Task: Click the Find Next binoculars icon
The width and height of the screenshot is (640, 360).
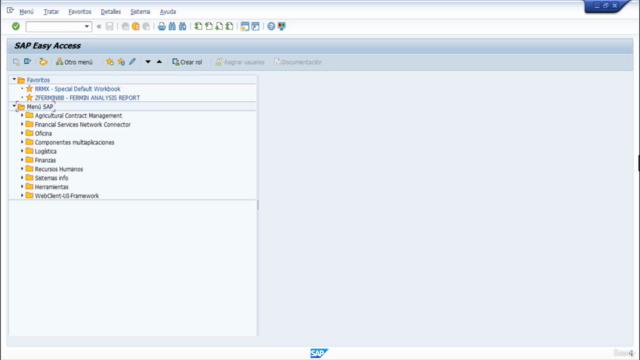Action: point(182,27)
